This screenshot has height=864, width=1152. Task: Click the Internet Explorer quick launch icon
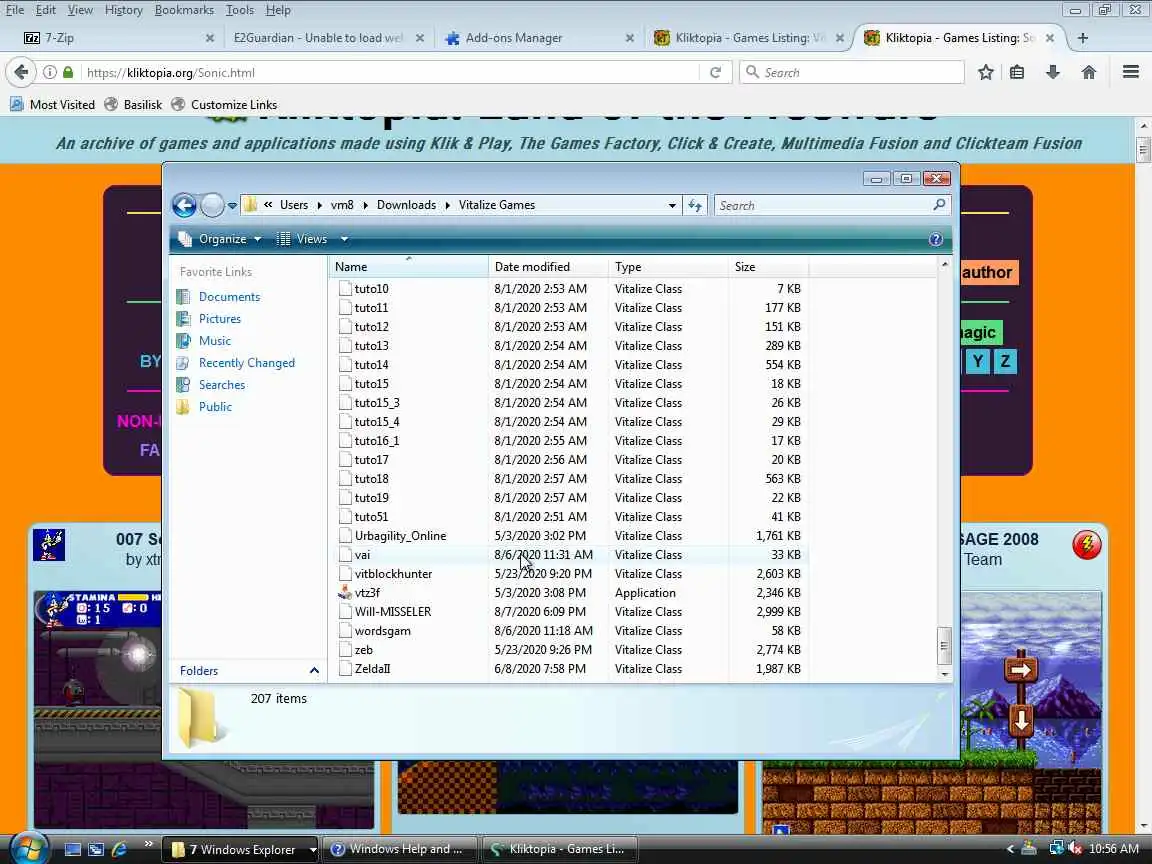(120, 849)
